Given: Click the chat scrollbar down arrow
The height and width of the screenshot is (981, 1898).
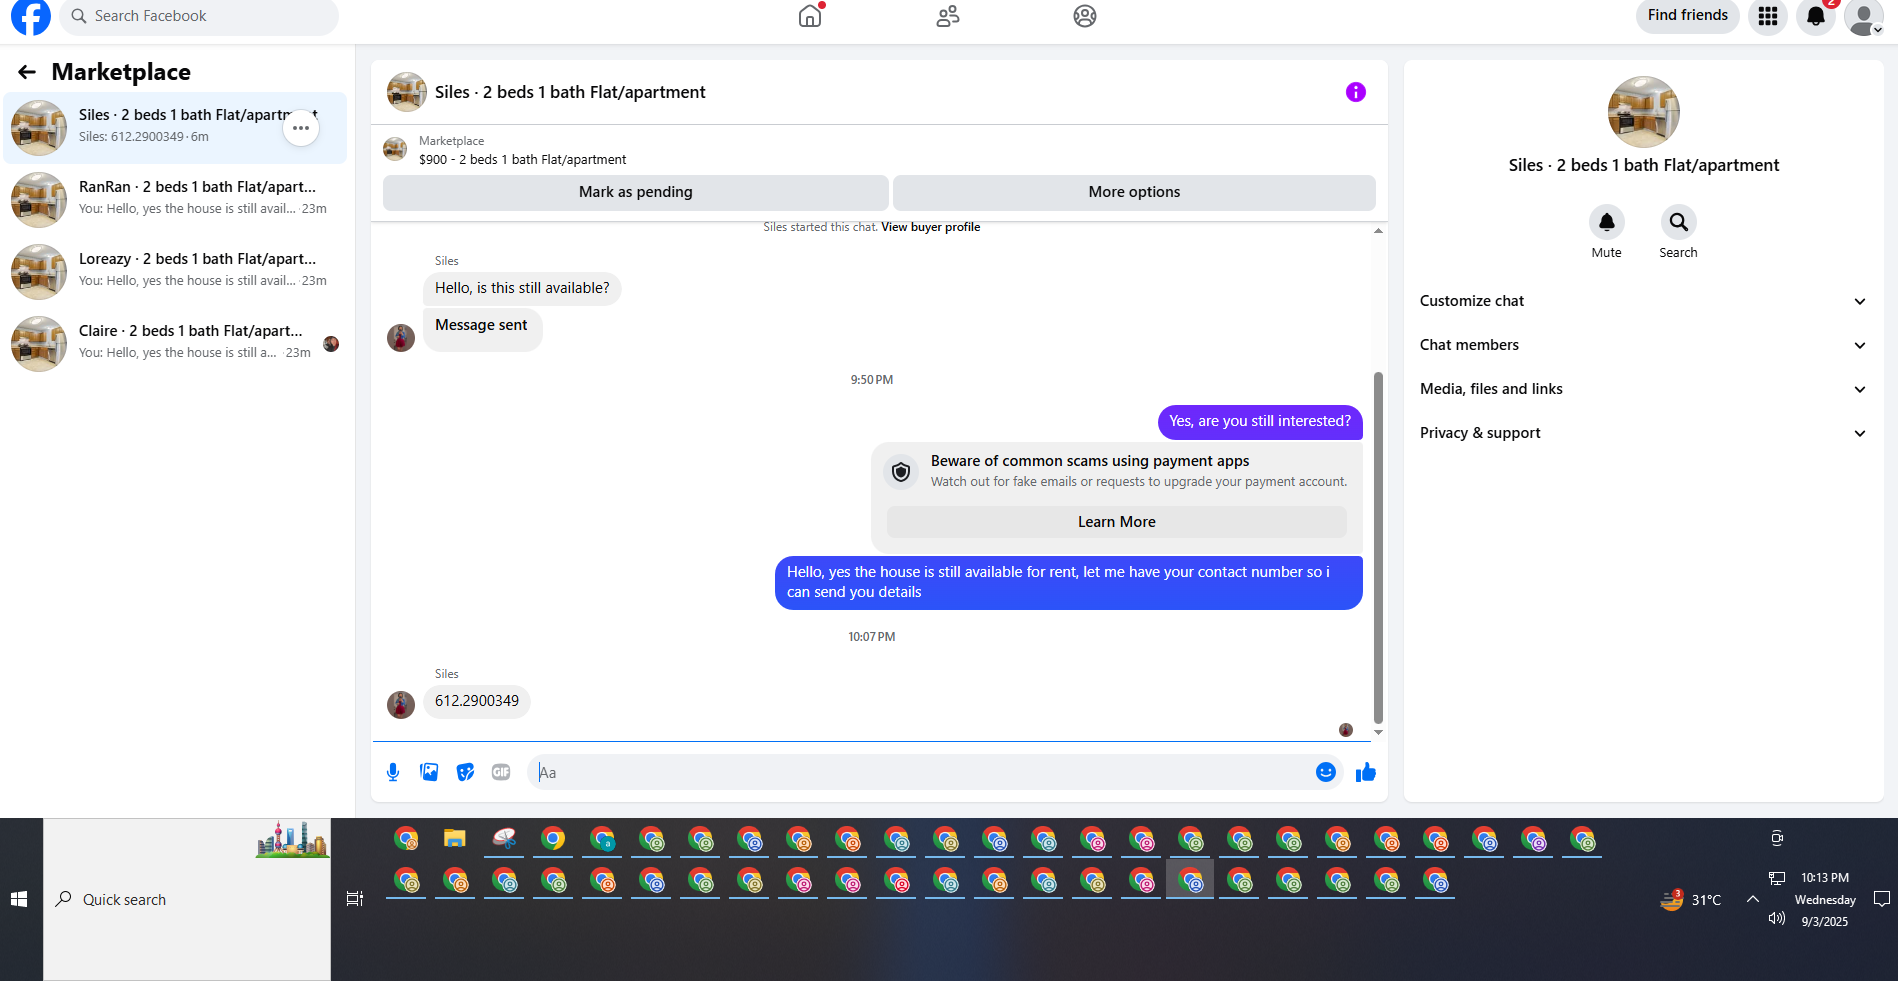Looking at the screenshot, I should [1378, 732].
